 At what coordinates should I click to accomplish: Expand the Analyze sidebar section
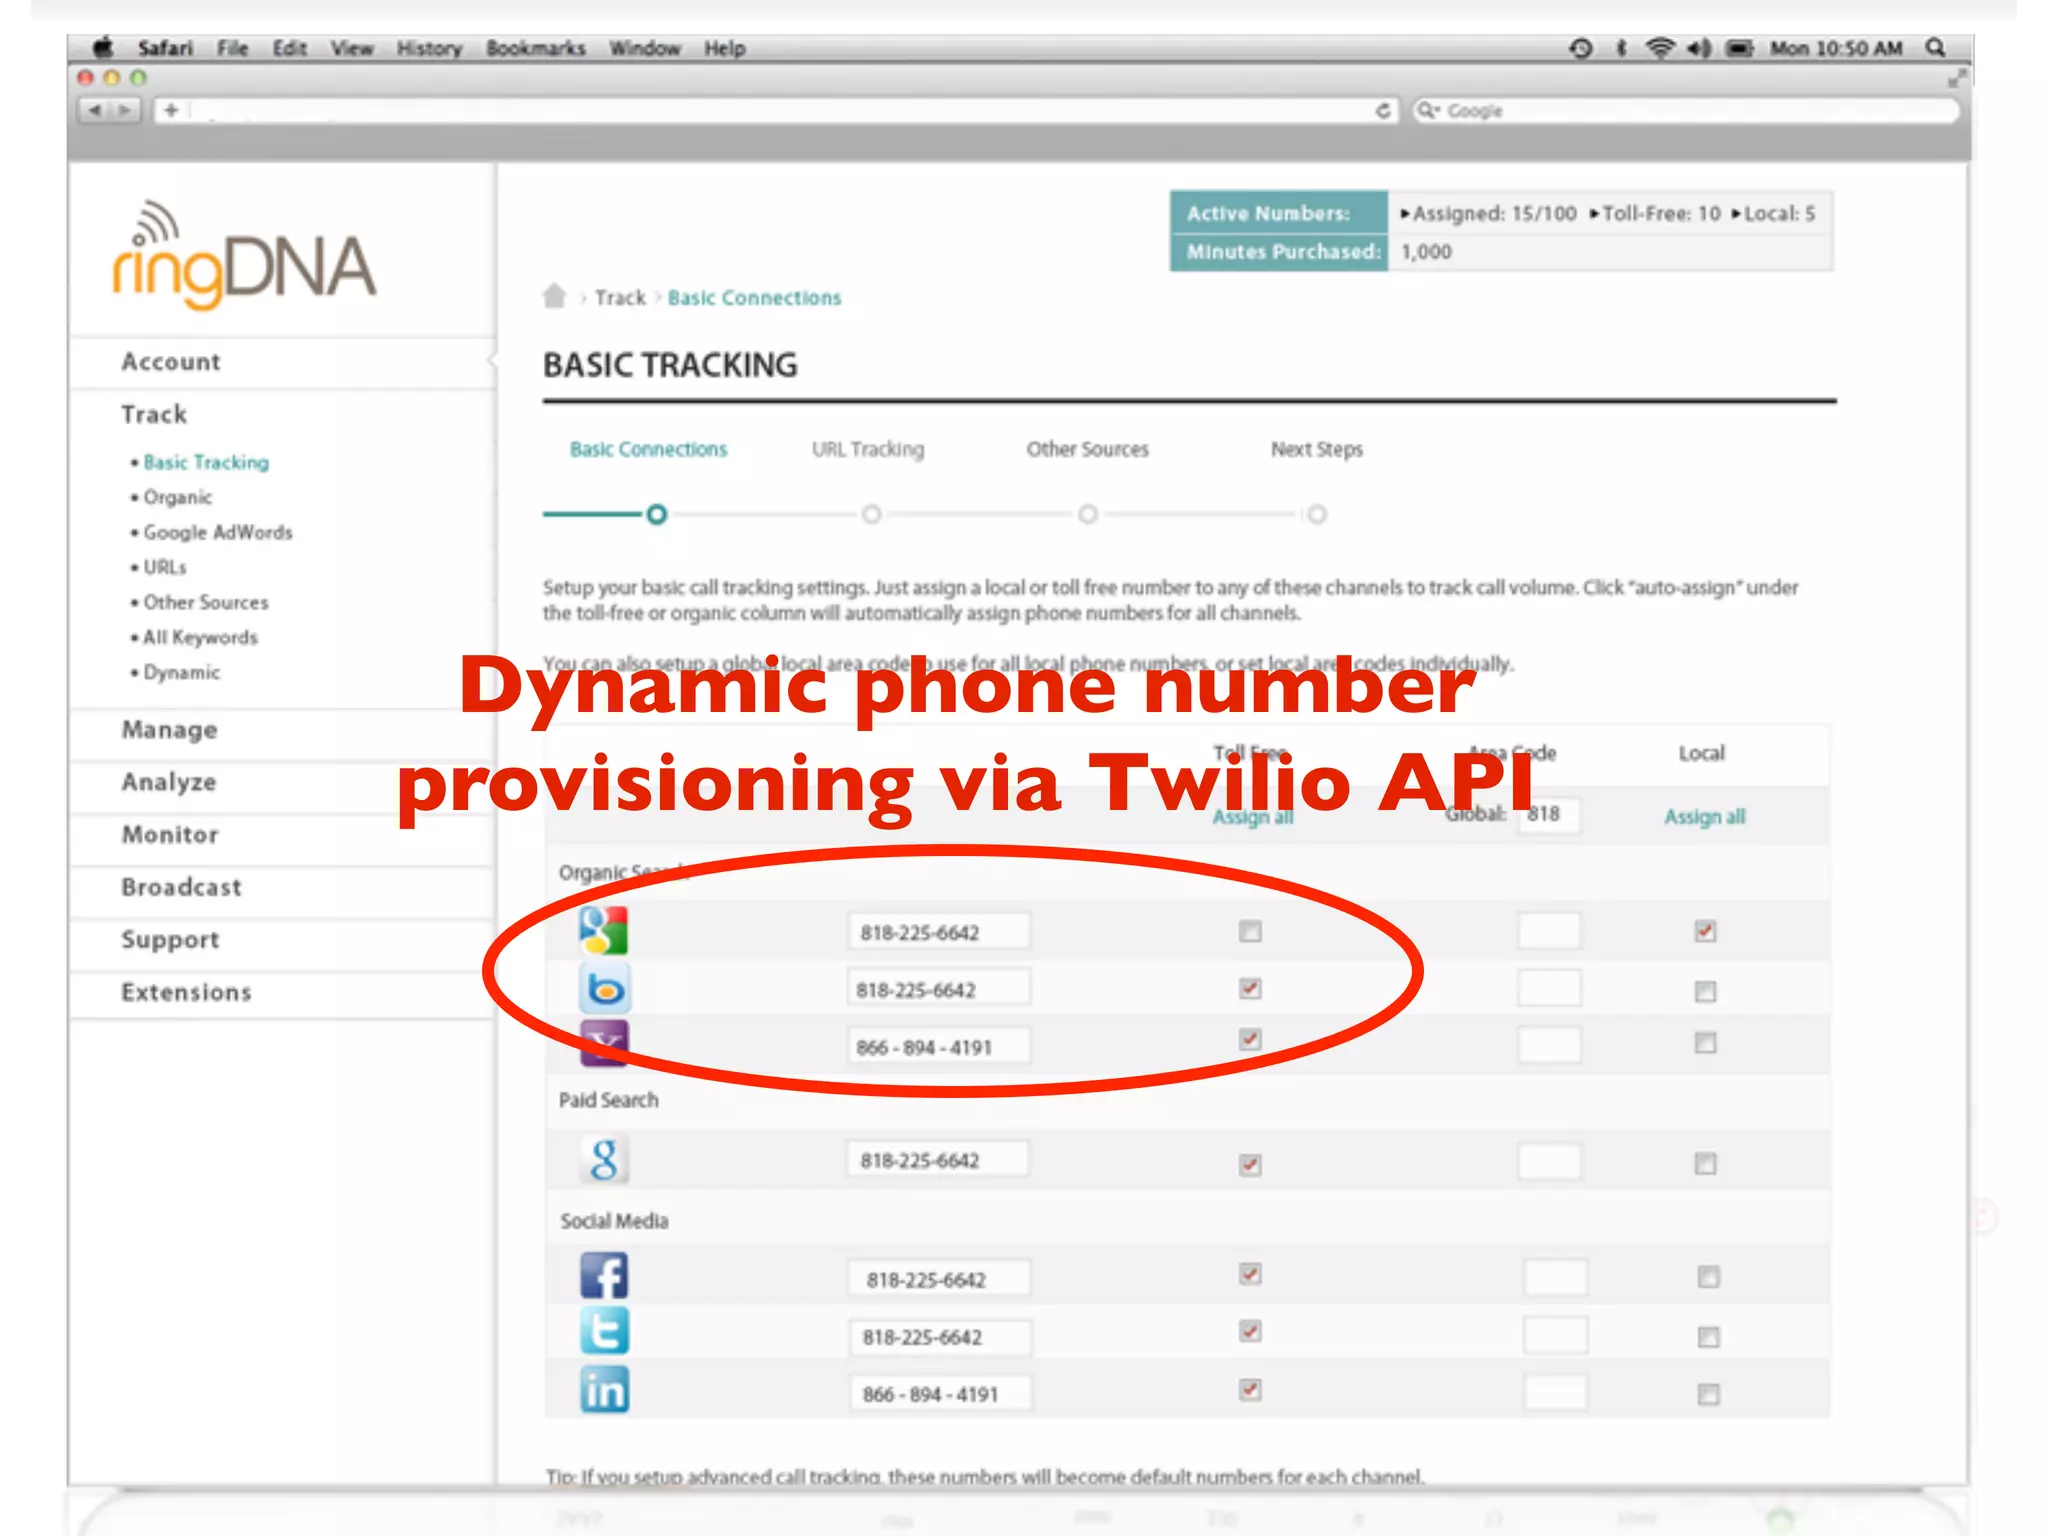click(168, 782)
